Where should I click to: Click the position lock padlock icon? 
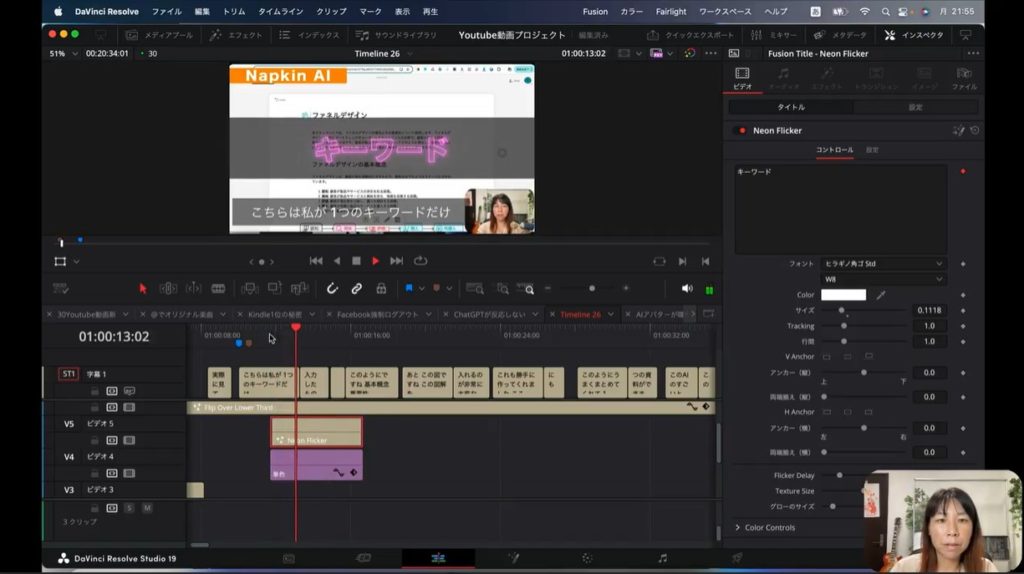(x=381, y=288)
